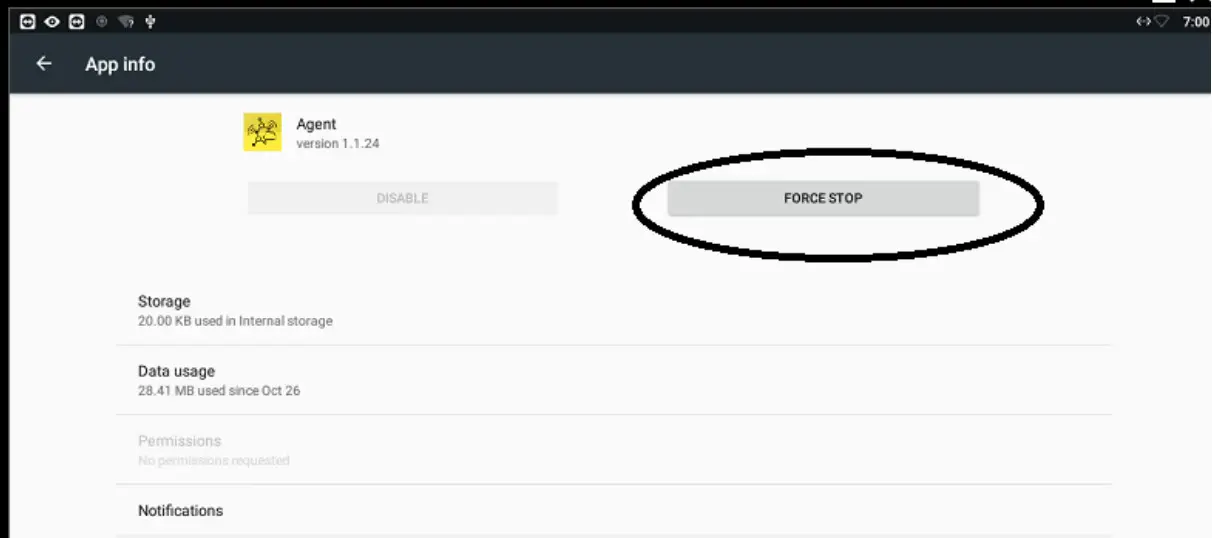This screenshot has width=1212, height=538.
Task: Tap the Ethernet arrows icon near clock
Action: tap(1143, 22)
